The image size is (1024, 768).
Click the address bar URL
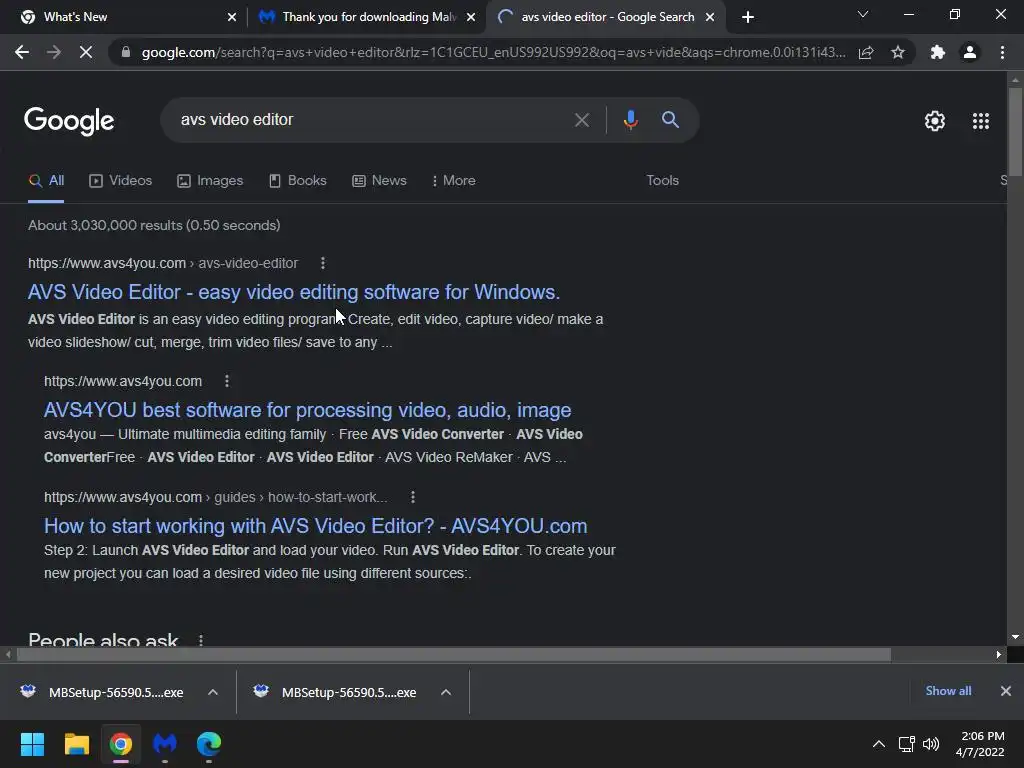coord(493,52)
